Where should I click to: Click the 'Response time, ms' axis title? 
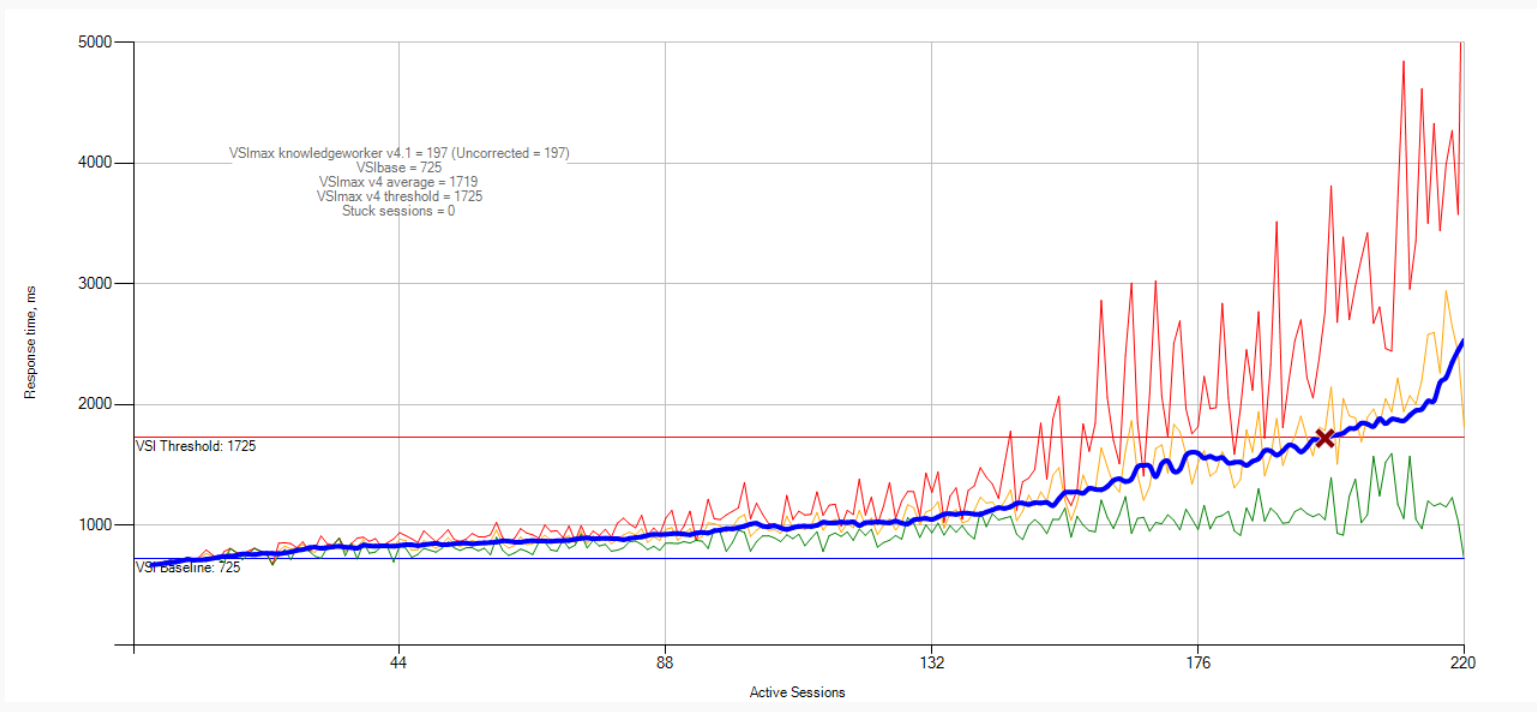[31, 343]
